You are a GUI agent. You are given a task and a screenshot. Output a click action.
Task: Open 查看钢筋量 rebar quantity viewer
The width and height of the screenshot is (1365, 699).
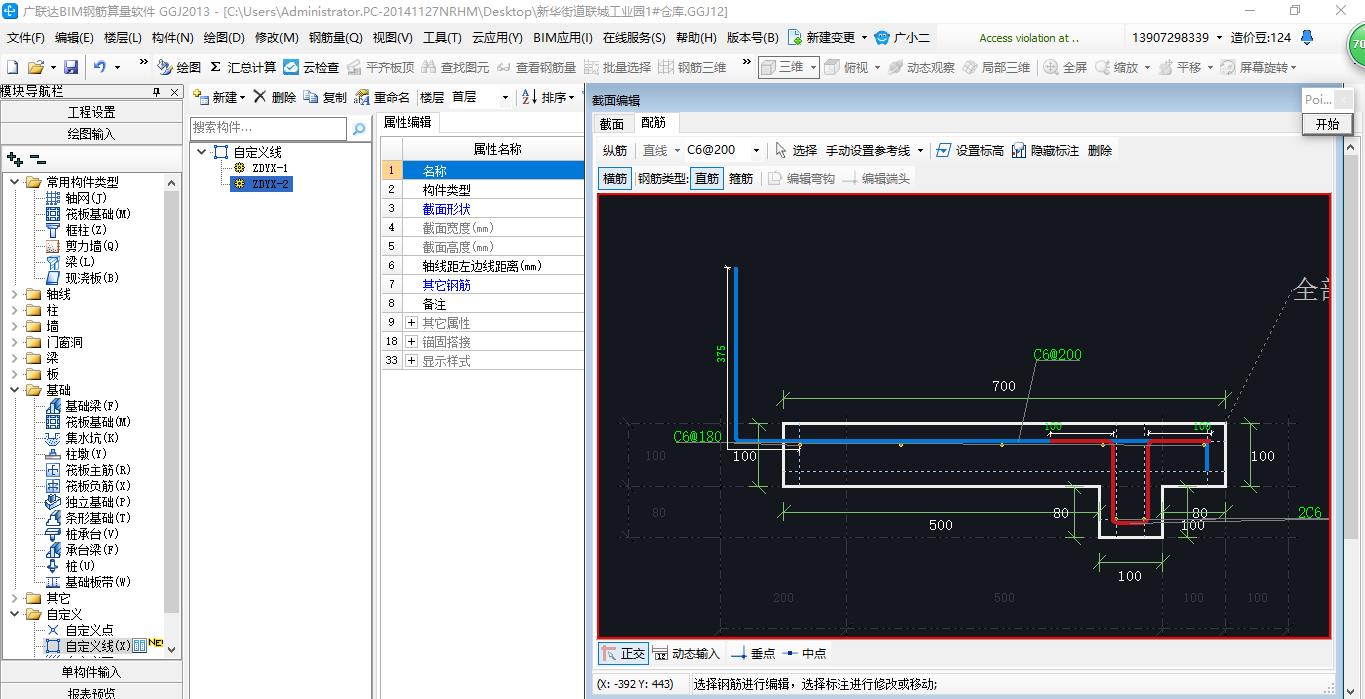pyautogui.click(x=537, y=67)
